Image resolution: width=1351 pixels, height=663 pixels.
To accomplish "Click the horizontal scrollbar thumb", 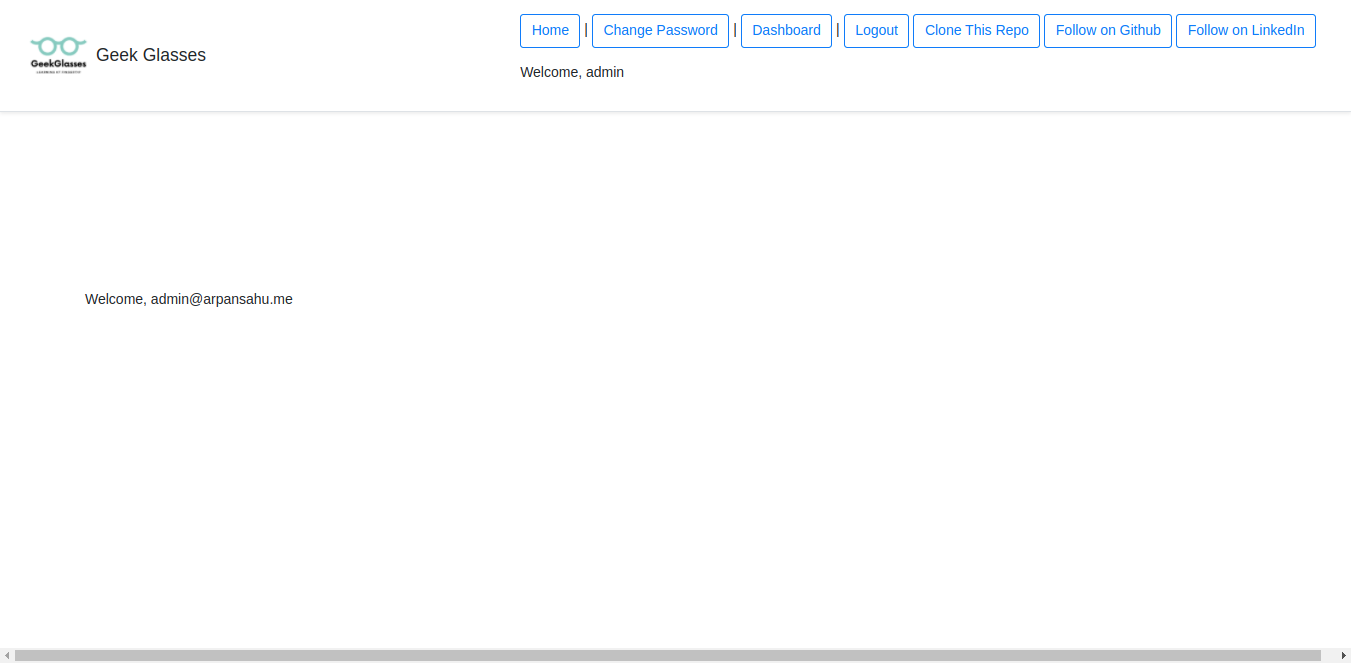I will click(667, 656).
